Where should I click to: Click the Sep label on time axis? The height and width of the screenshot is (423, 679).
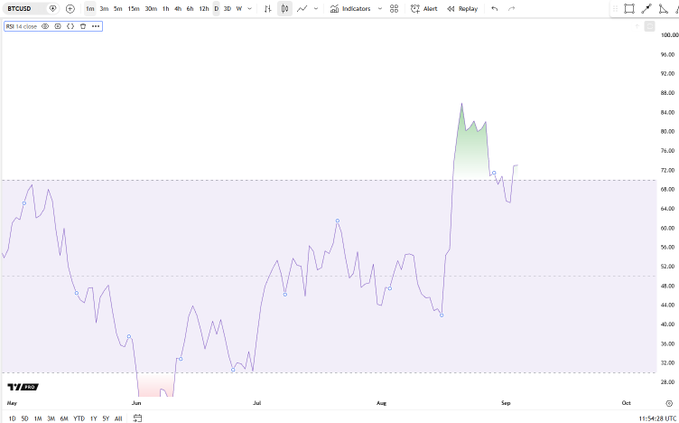(506, 403)
